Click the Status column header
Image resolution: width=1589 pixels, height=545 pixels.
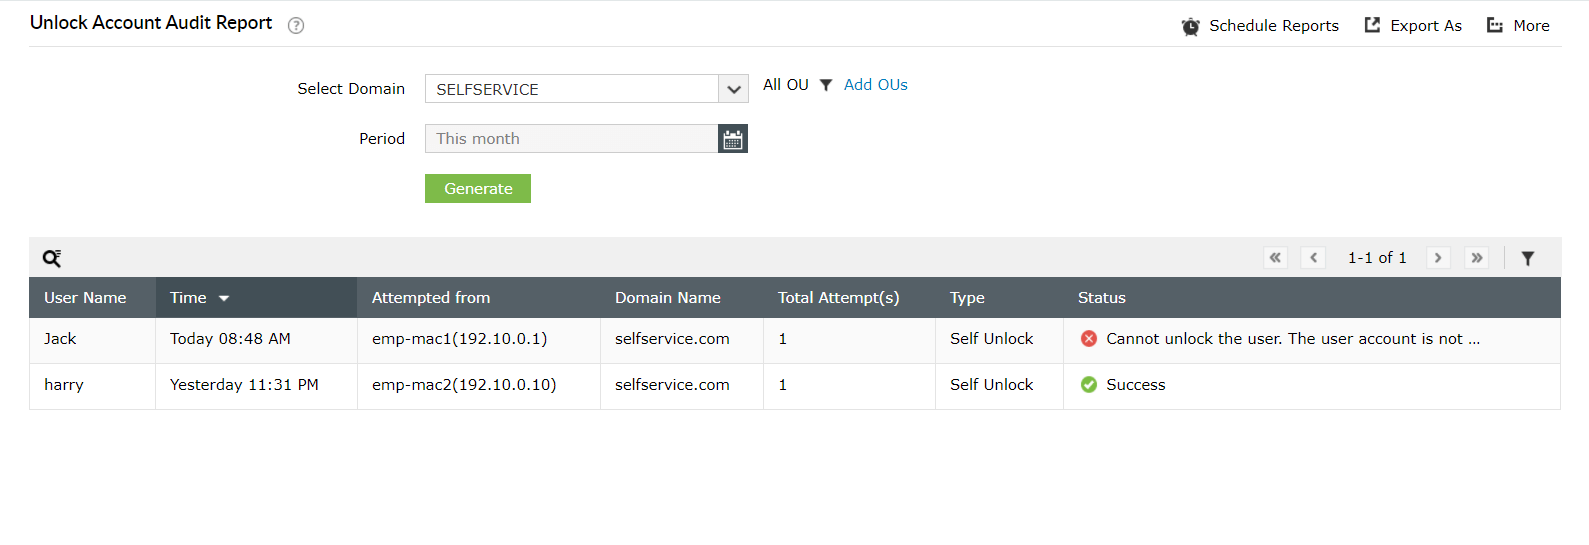point(1101,298)
